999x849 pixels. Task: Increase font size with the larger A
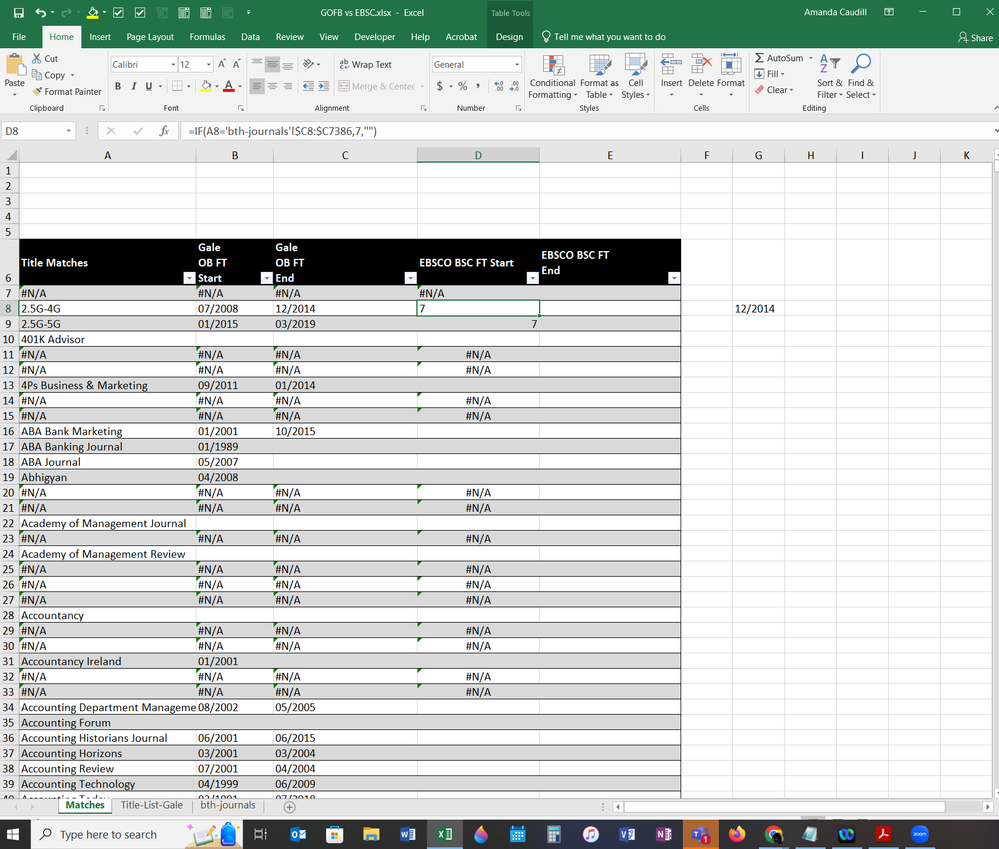coord(221,64)
